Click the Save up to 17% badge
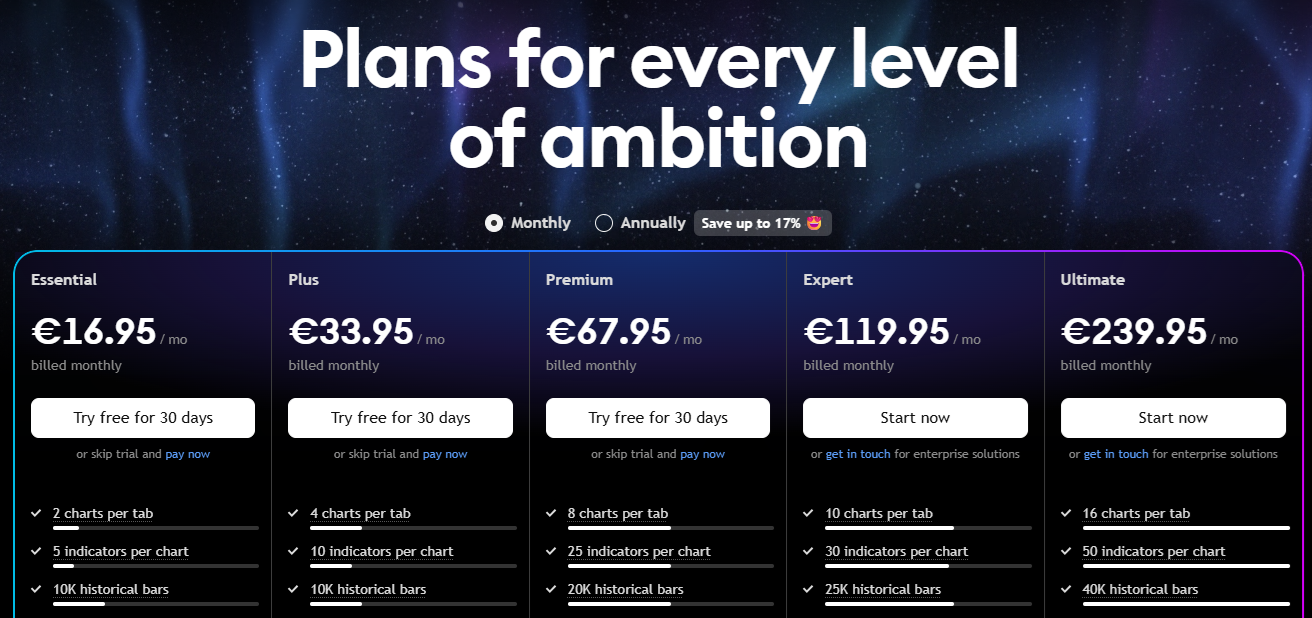The image size is (1312, 618). (763, 223)
